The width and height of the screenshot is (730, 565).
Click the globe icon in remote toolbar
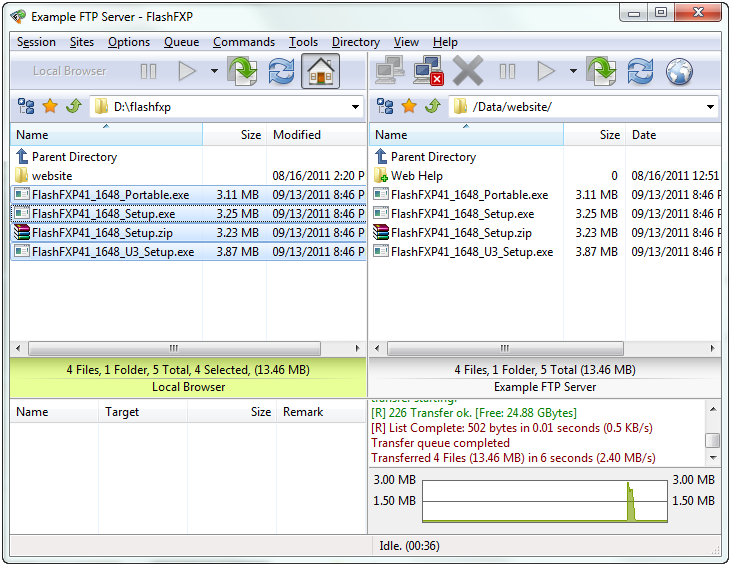click(679, 72)
